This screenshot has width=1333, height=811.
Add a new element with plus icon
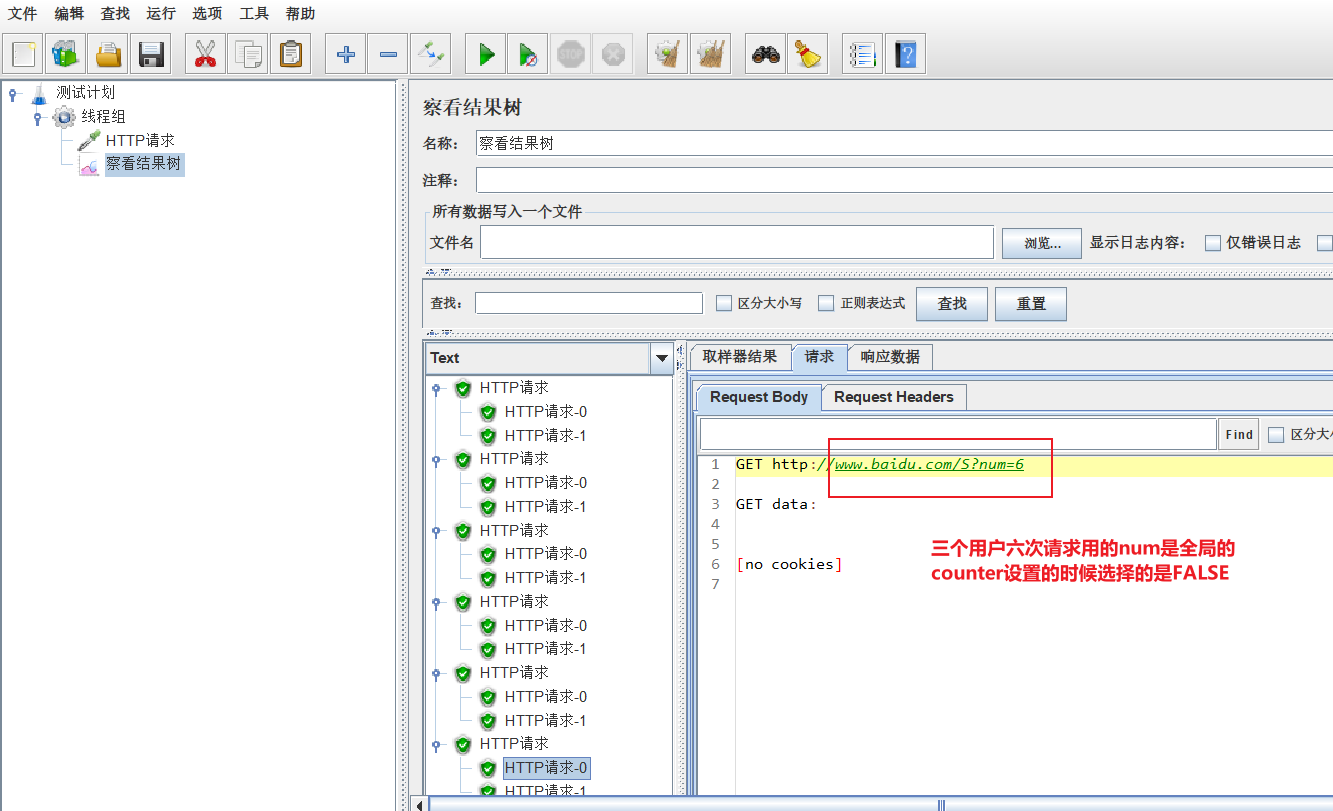(344, 53)
